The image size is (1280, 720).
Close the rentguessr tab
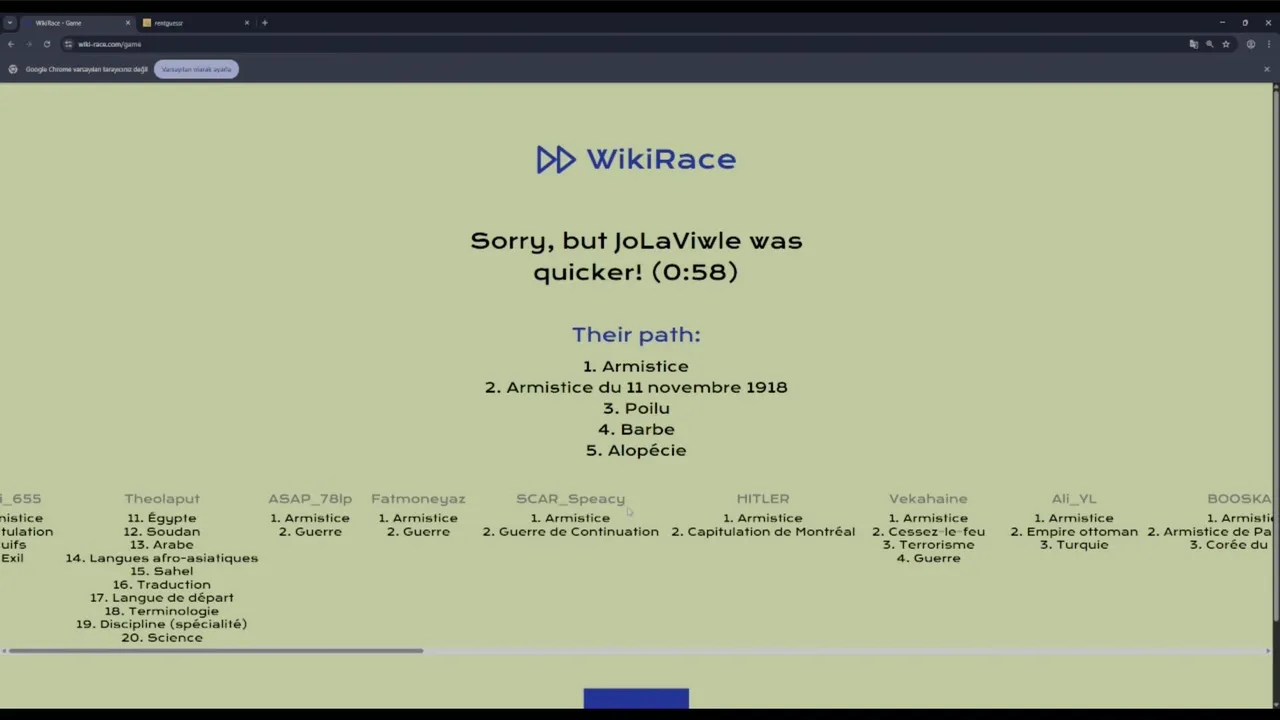(x=247, y=22)
